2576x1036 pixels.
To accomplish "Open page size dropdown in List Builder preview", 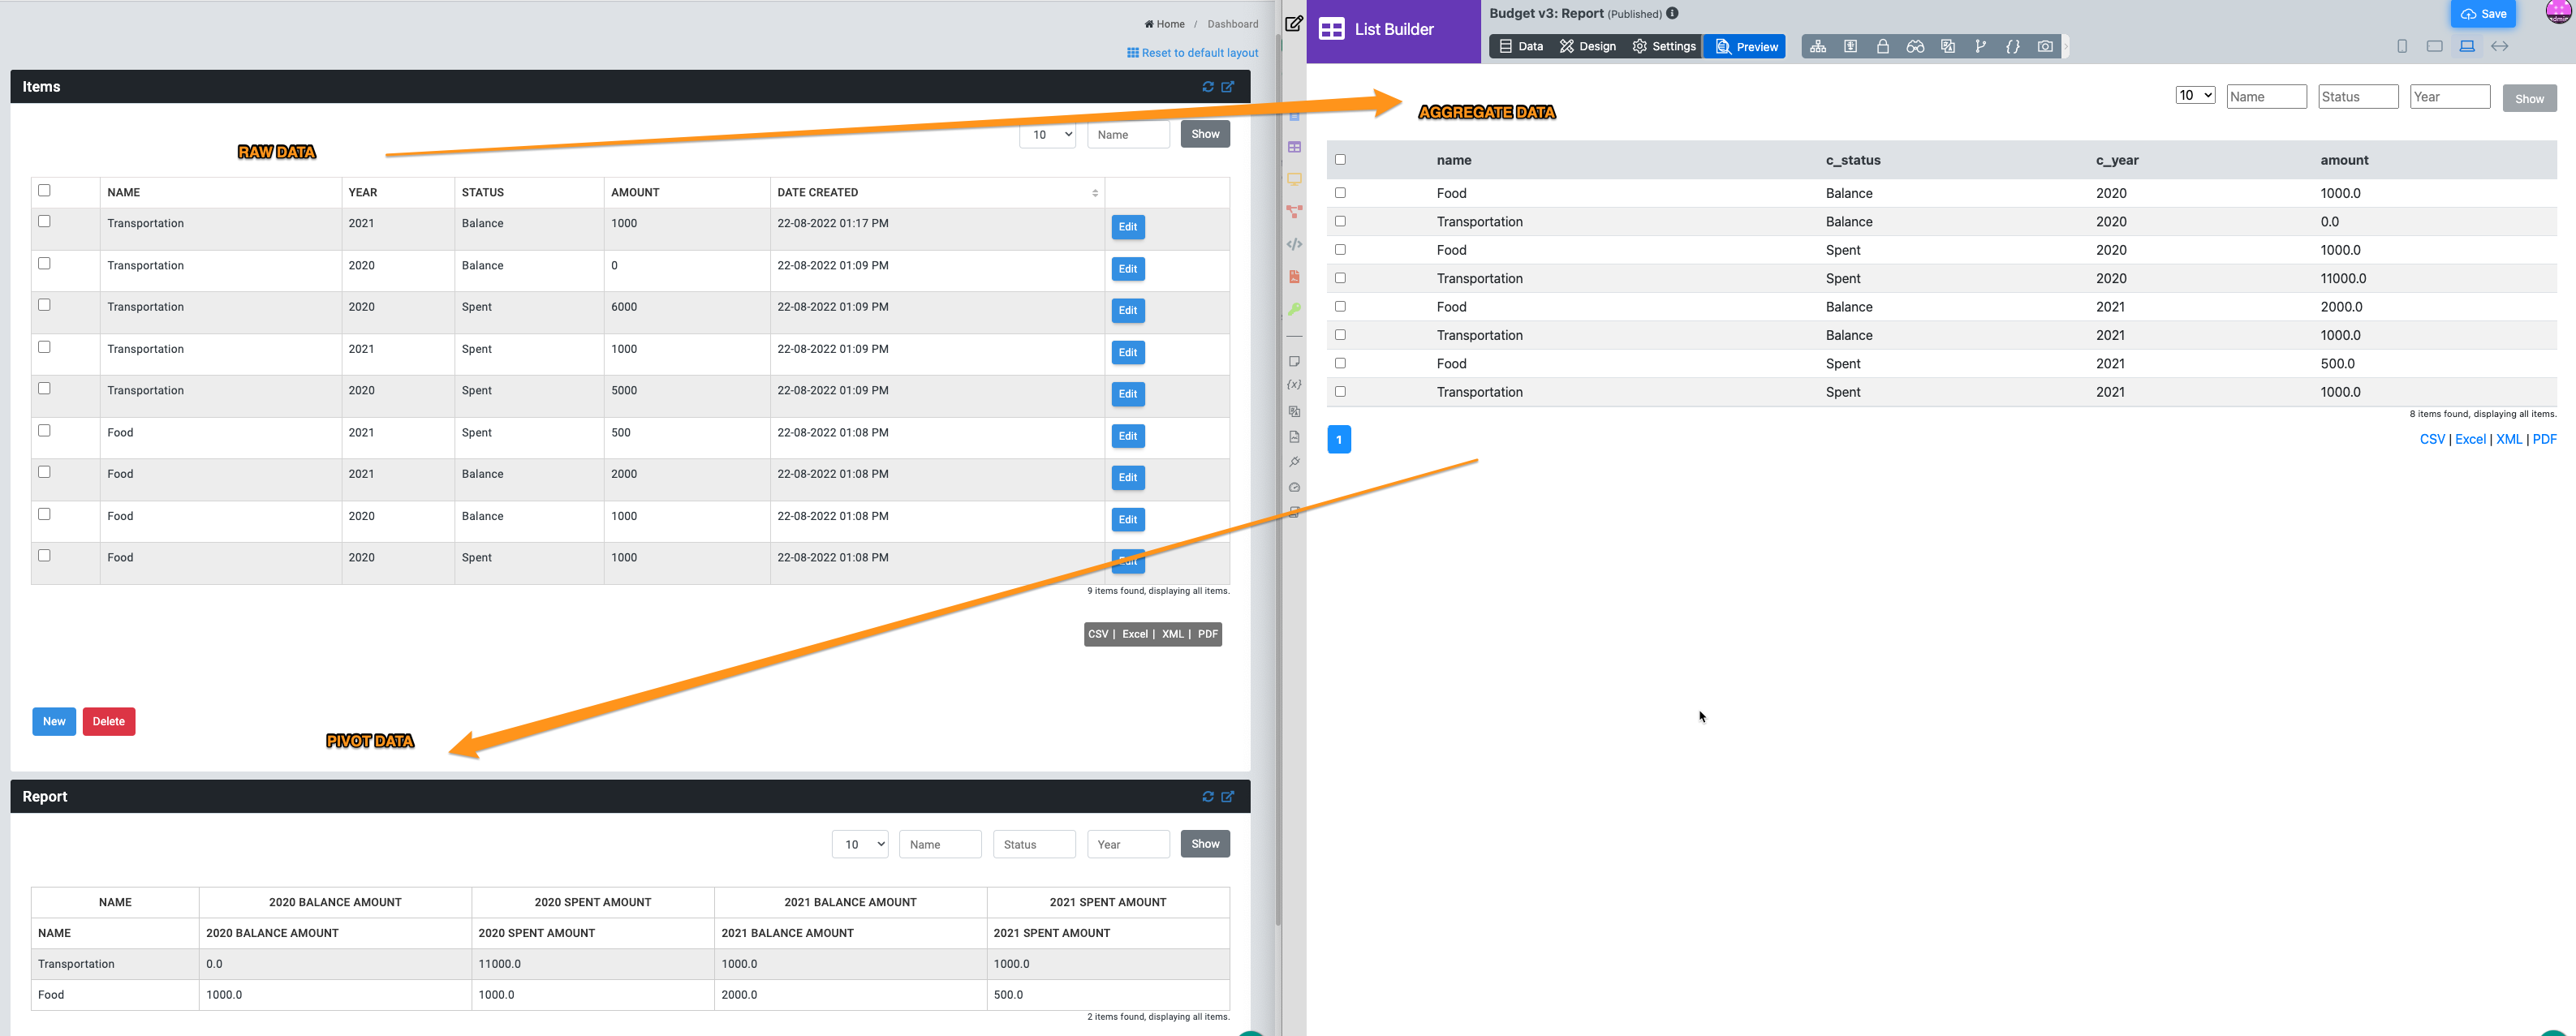I will click(2194, 96).
